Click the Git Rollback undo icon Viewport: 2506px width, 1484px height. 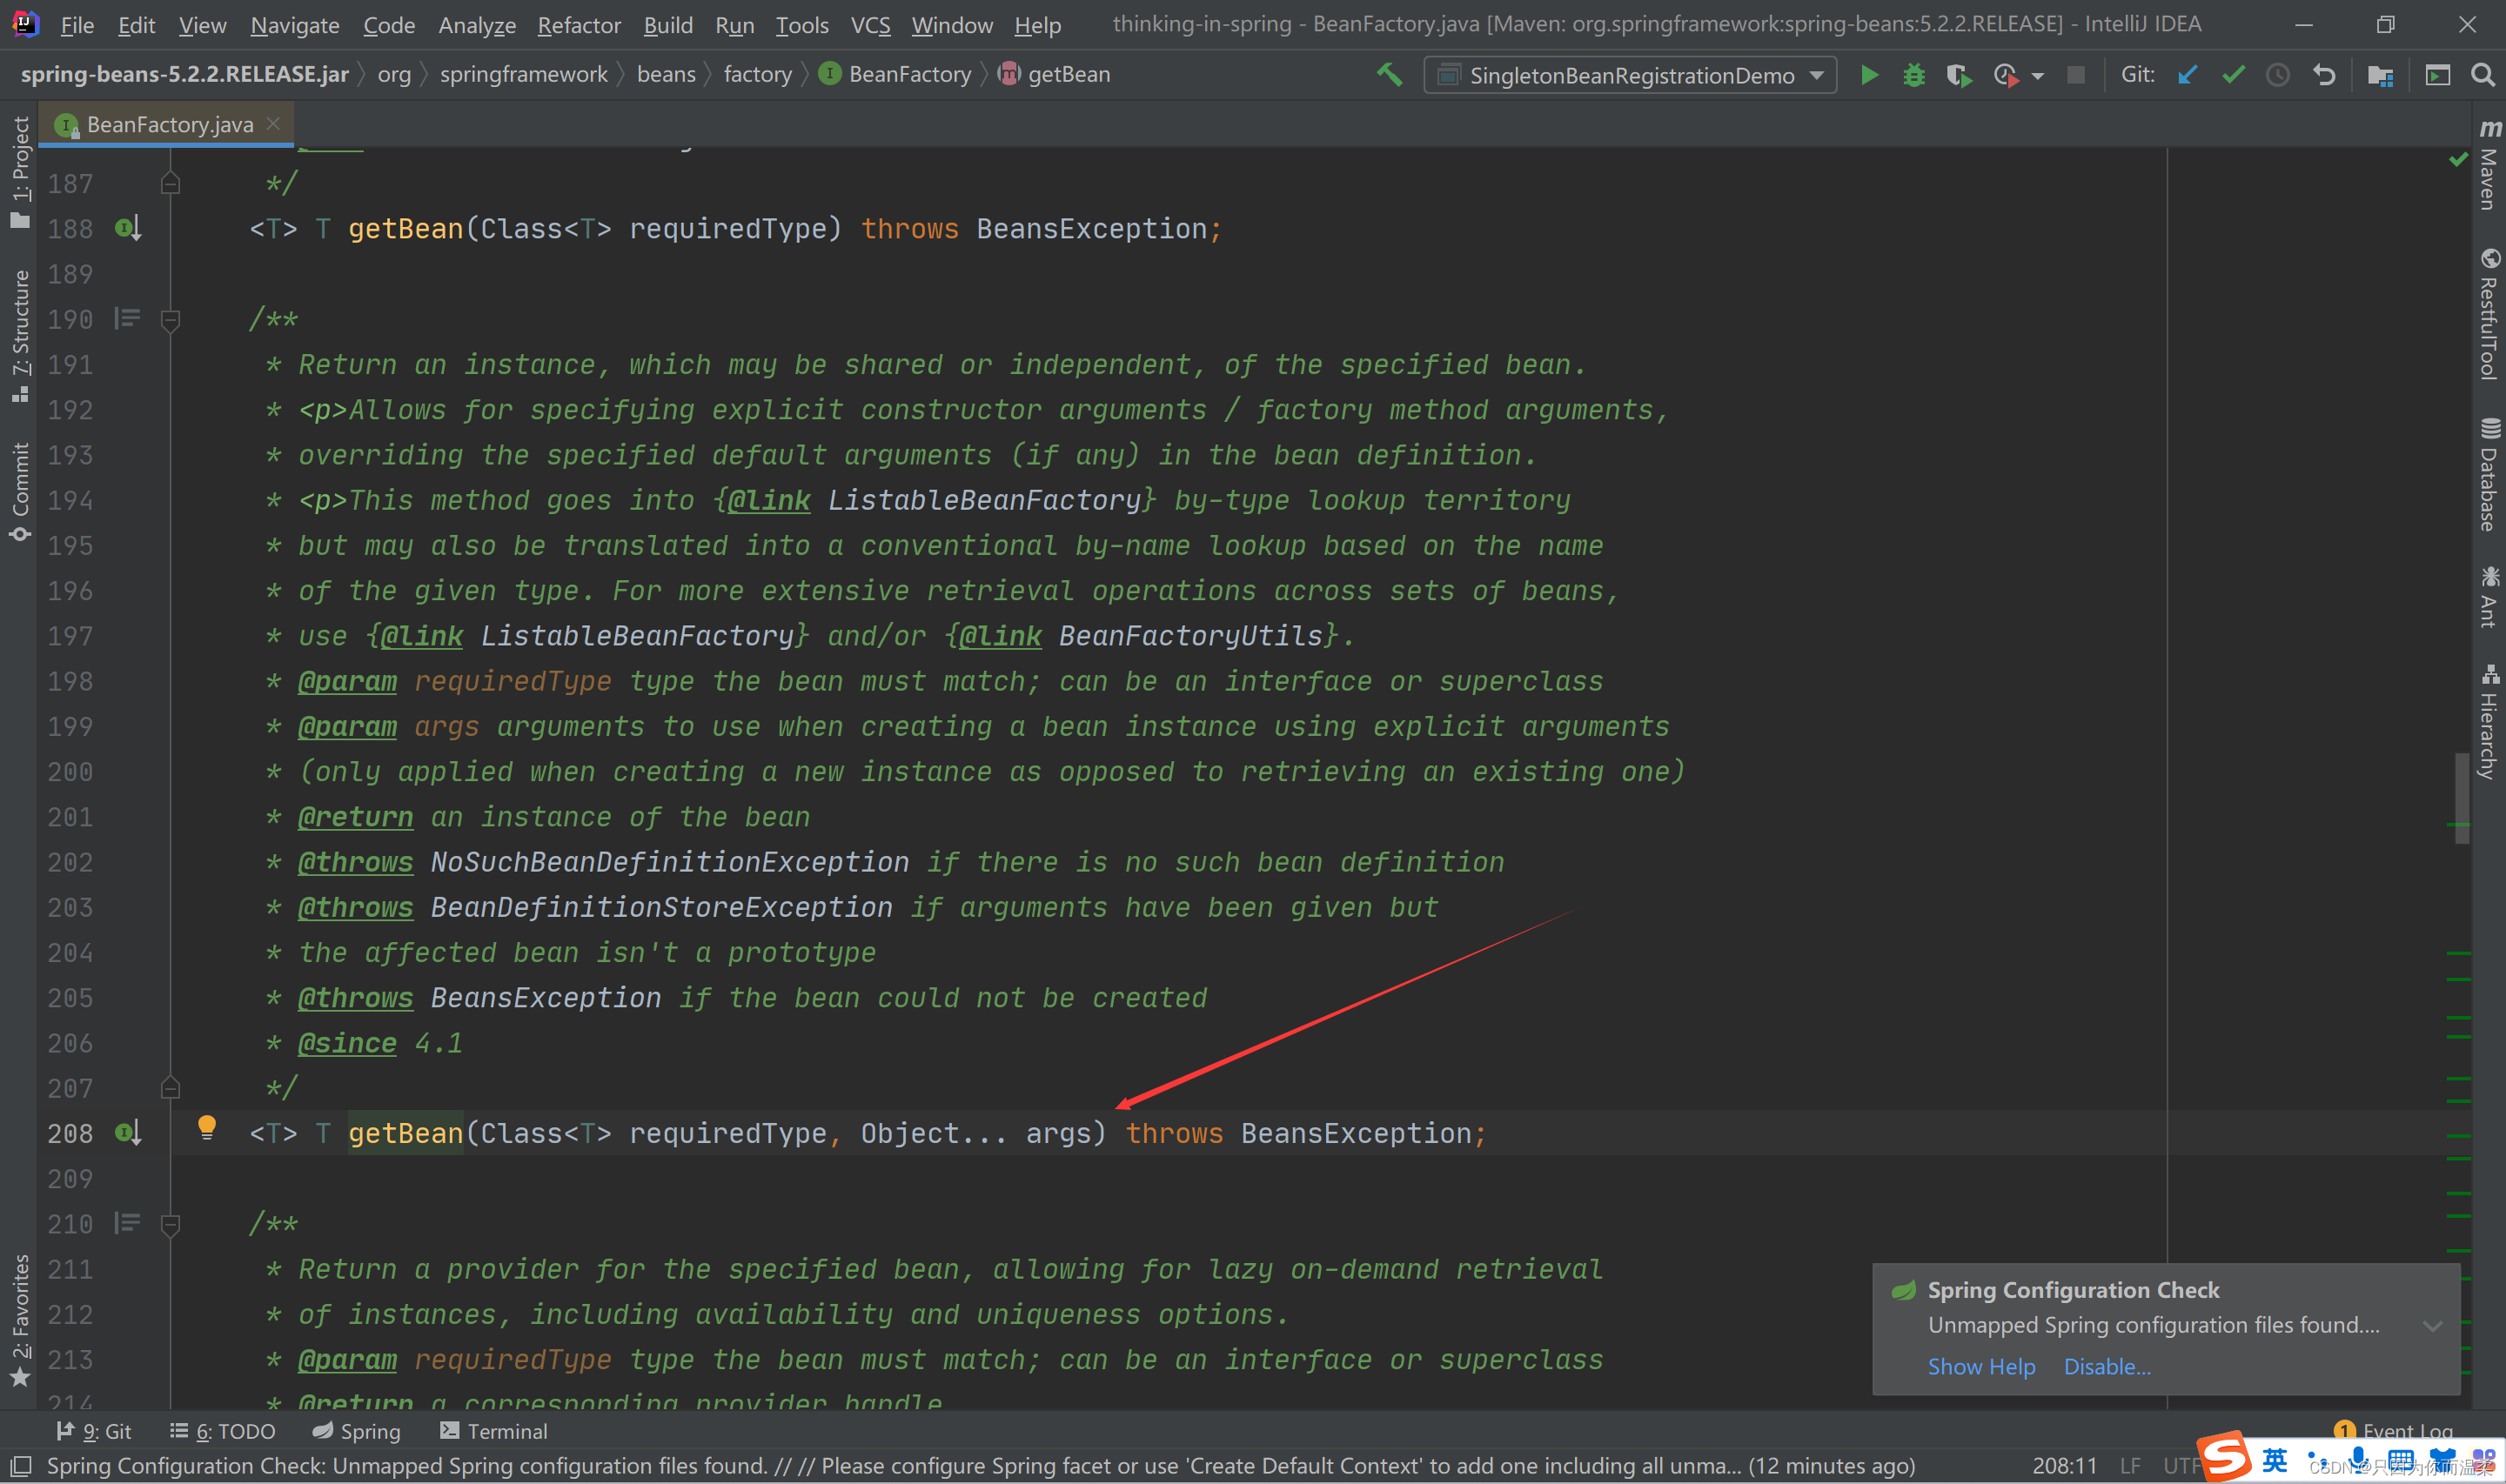2324,75
